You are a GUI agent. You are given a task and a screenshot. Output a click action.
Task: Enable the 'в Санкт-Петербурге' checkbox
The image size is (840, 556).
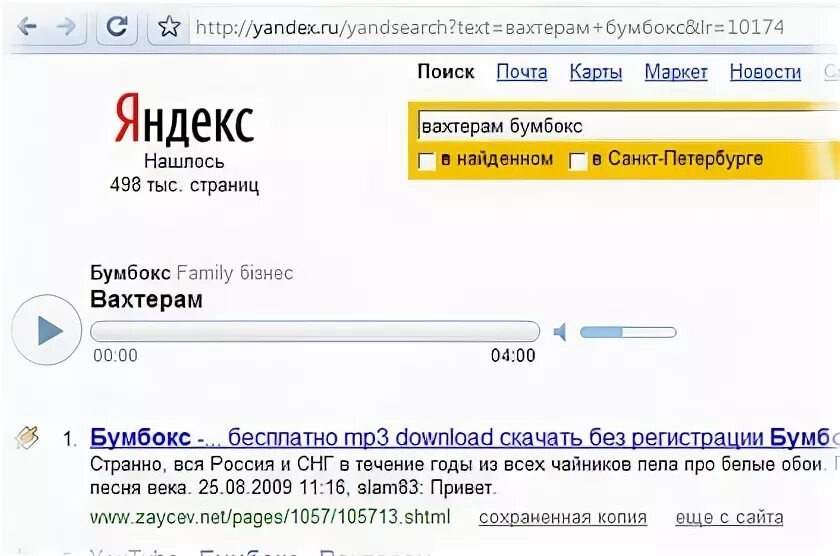tap(578, 161)
